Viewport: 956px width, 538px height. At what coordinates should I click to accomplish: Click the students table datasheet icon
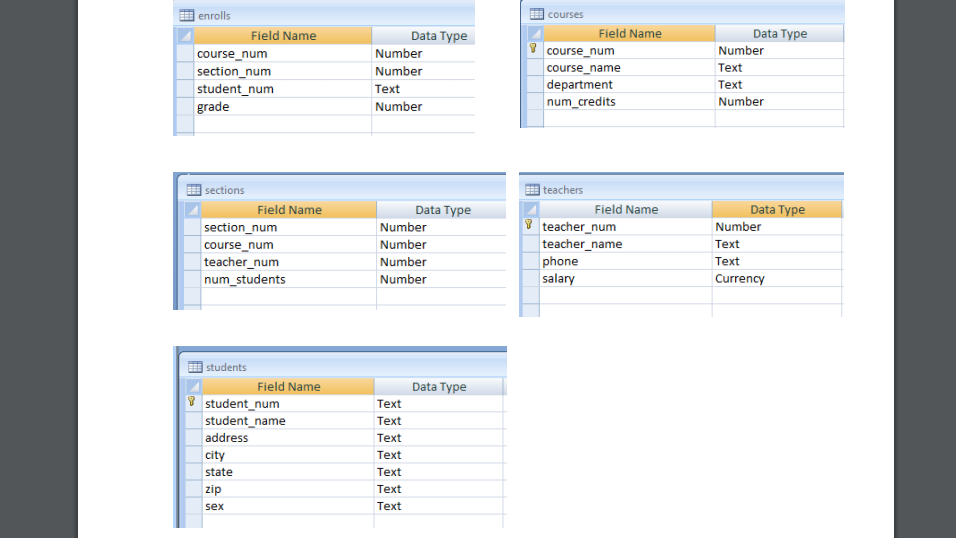195,367
